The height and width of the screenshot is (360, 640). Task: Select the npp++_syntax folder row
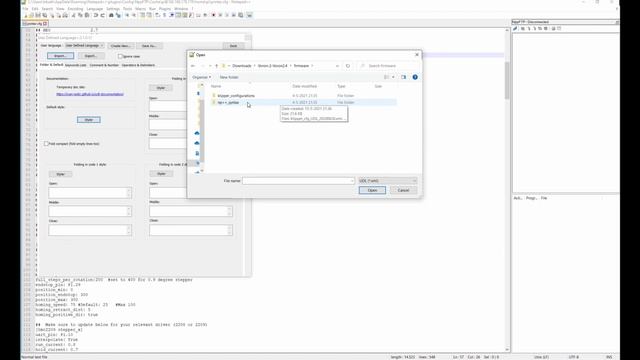(x=304, y=102)
